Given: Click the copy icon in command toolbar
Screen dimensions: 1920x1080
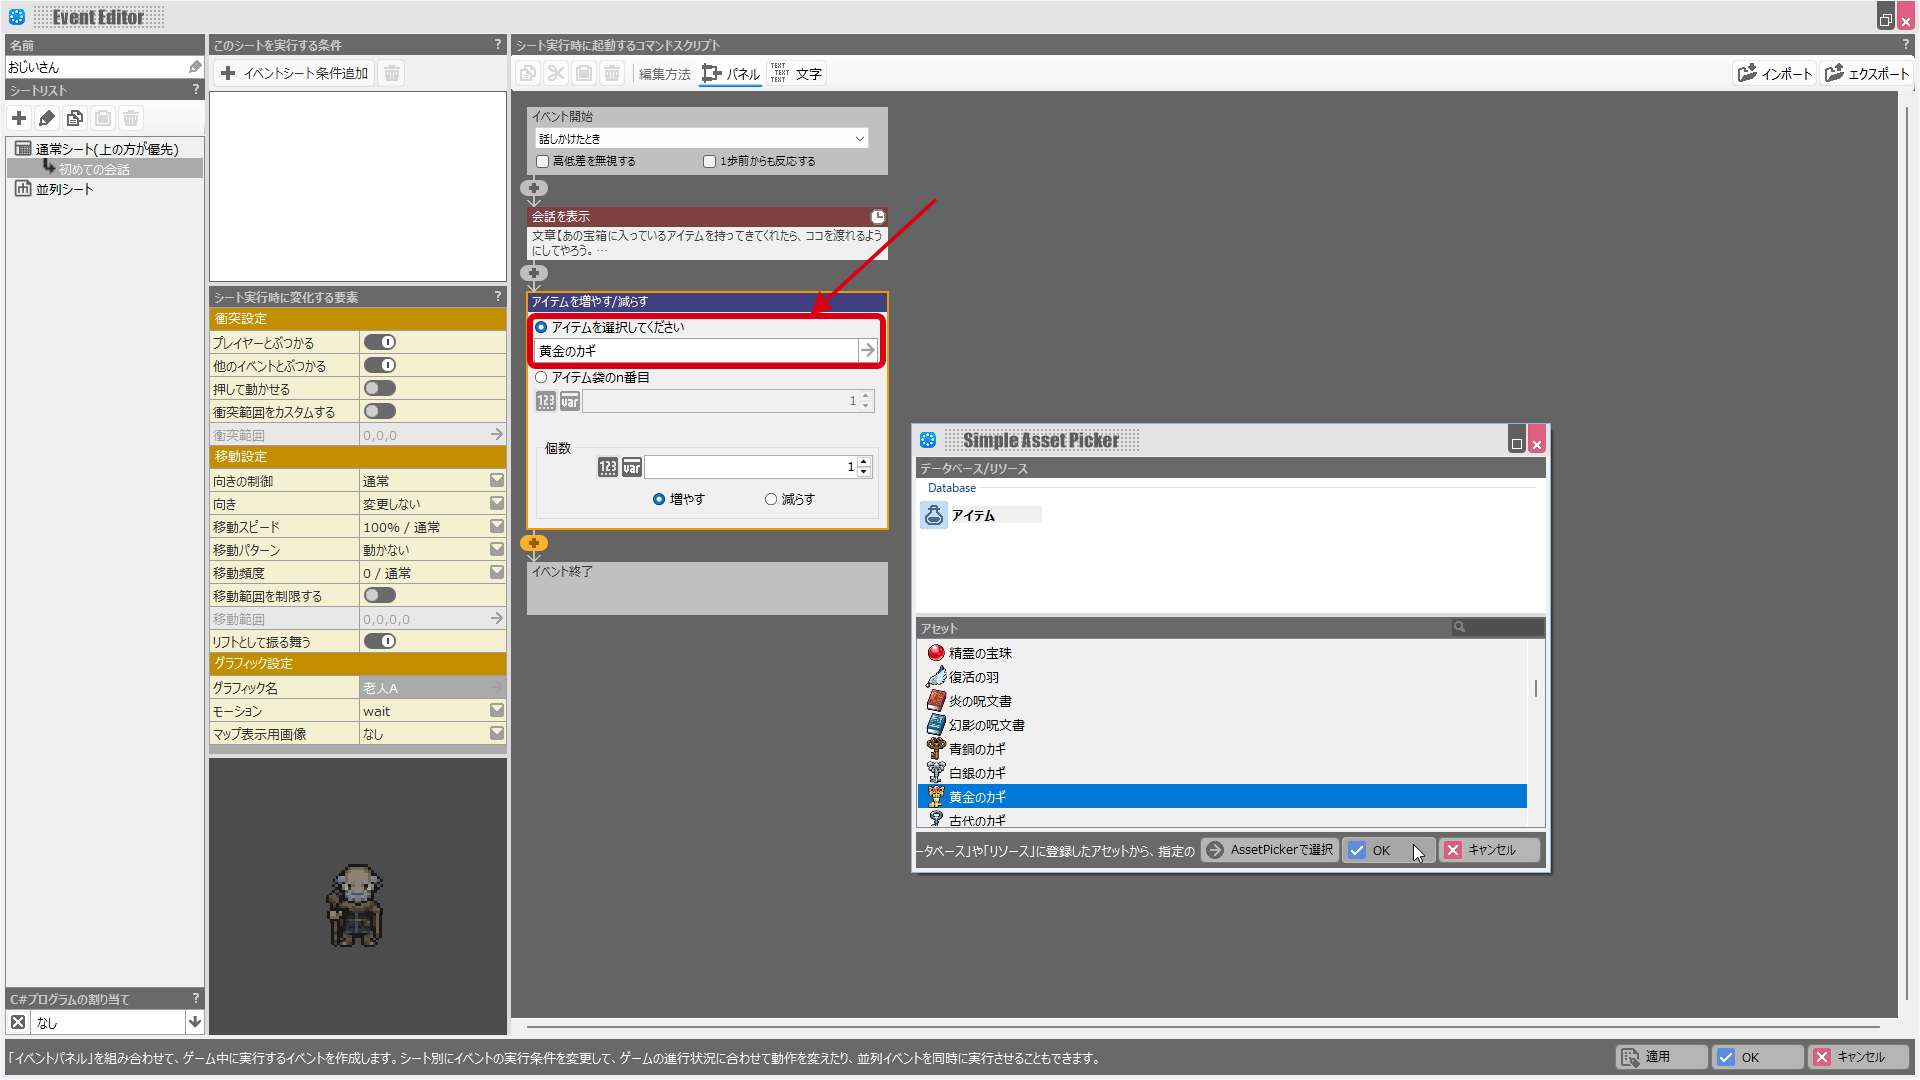Looking at the screenshot, I should 528,73.
